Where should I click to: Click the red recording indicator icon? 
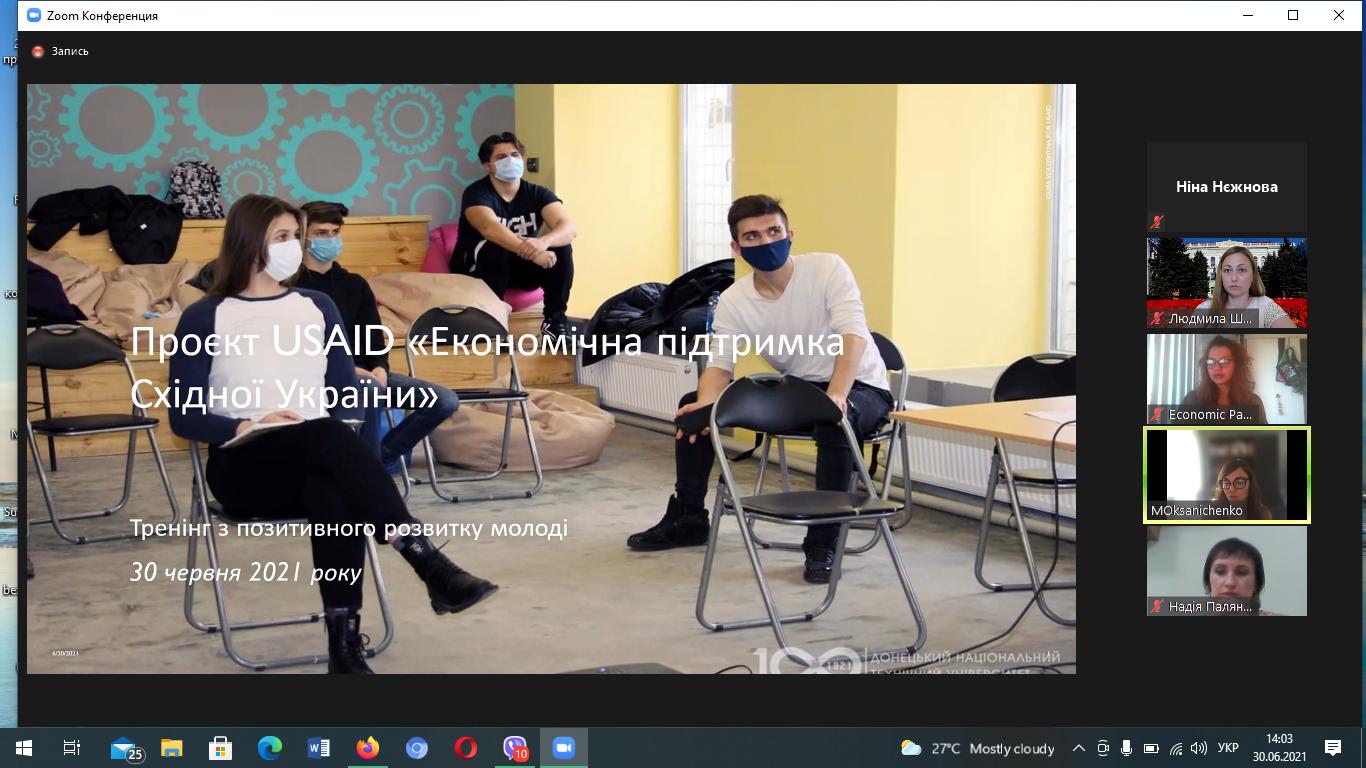pos(38,51)
